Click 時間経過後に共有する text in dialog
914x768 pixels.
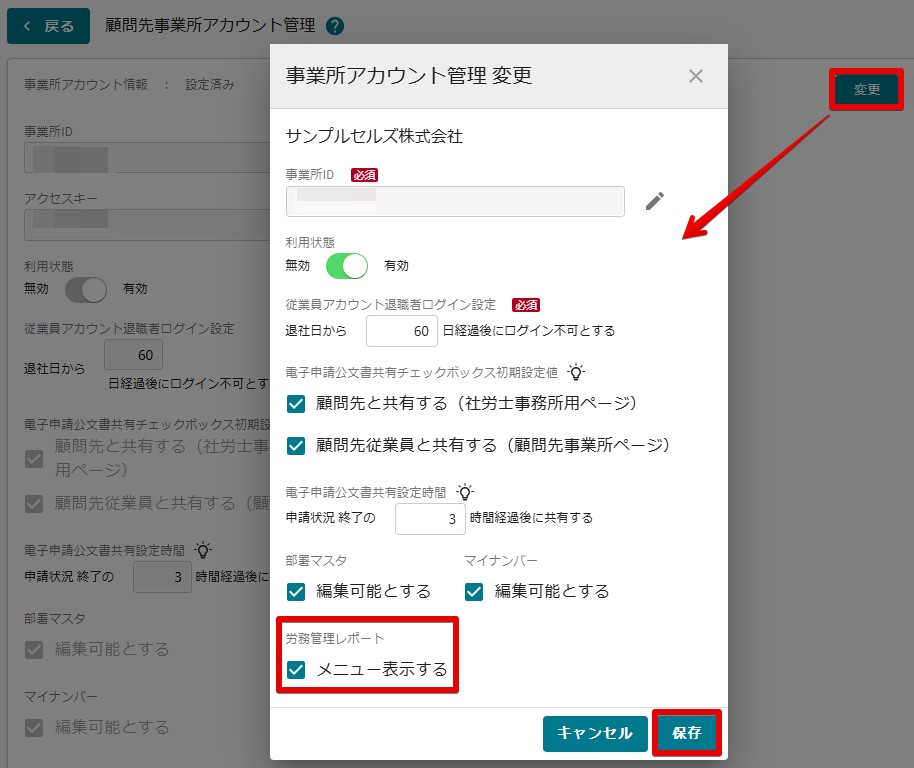point(531,518)
